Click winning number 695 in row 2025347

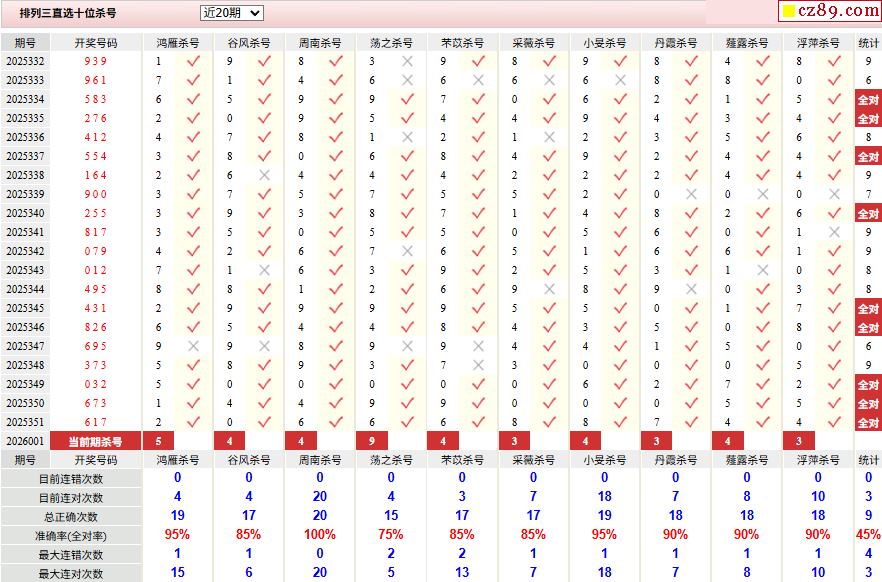95,346
